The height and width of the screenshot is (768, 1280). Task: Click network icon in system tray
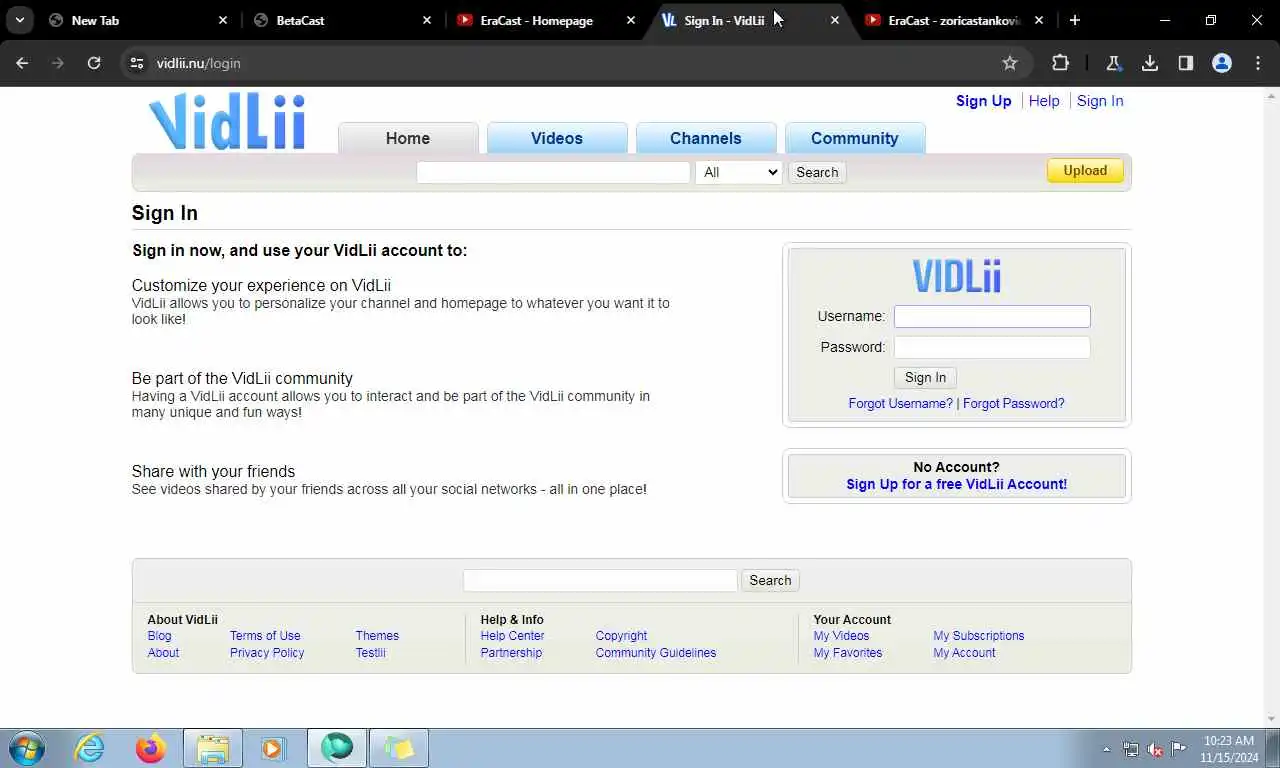1131,749
